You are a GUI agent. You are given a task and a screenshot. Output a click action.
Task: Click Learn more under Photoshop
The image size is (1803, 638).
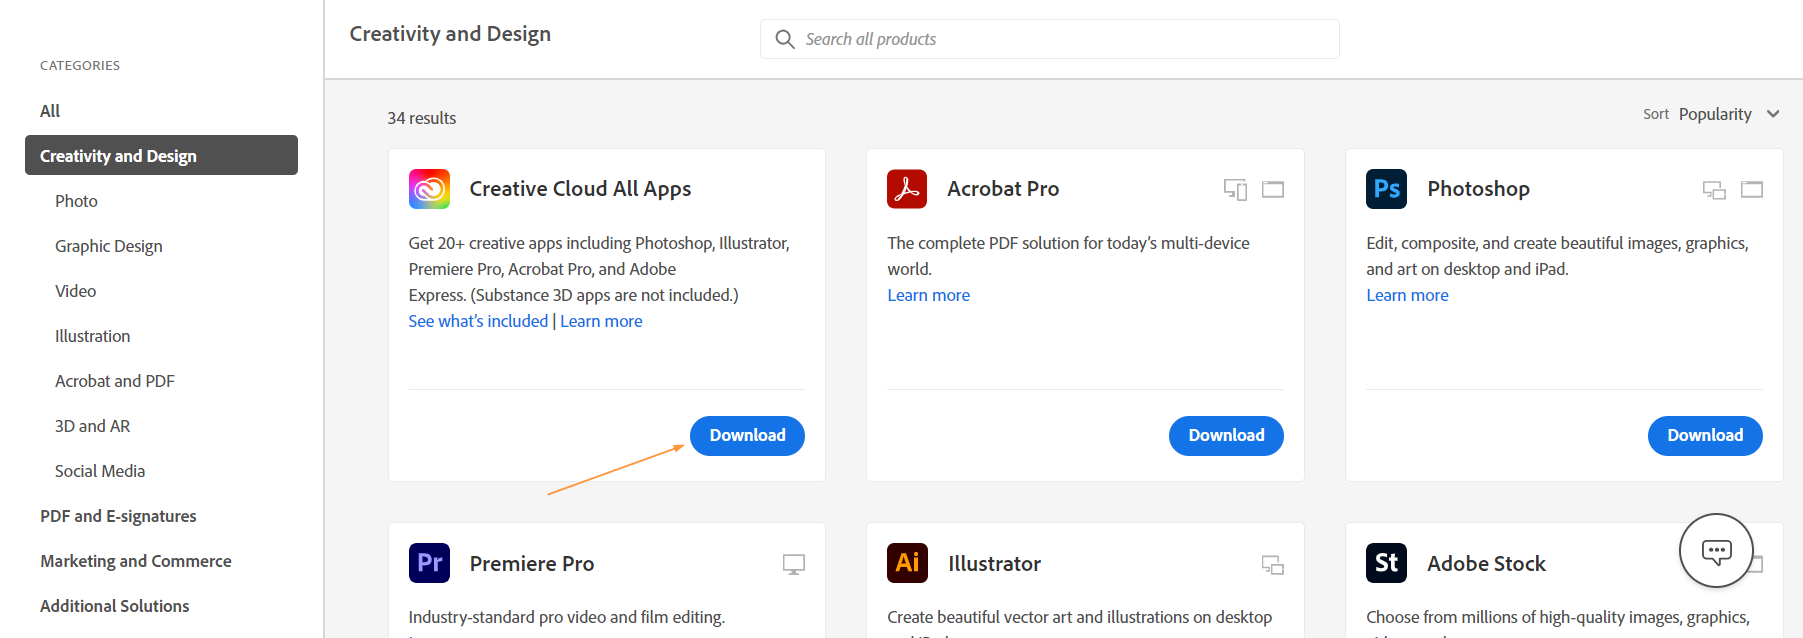click(1407, 295)
